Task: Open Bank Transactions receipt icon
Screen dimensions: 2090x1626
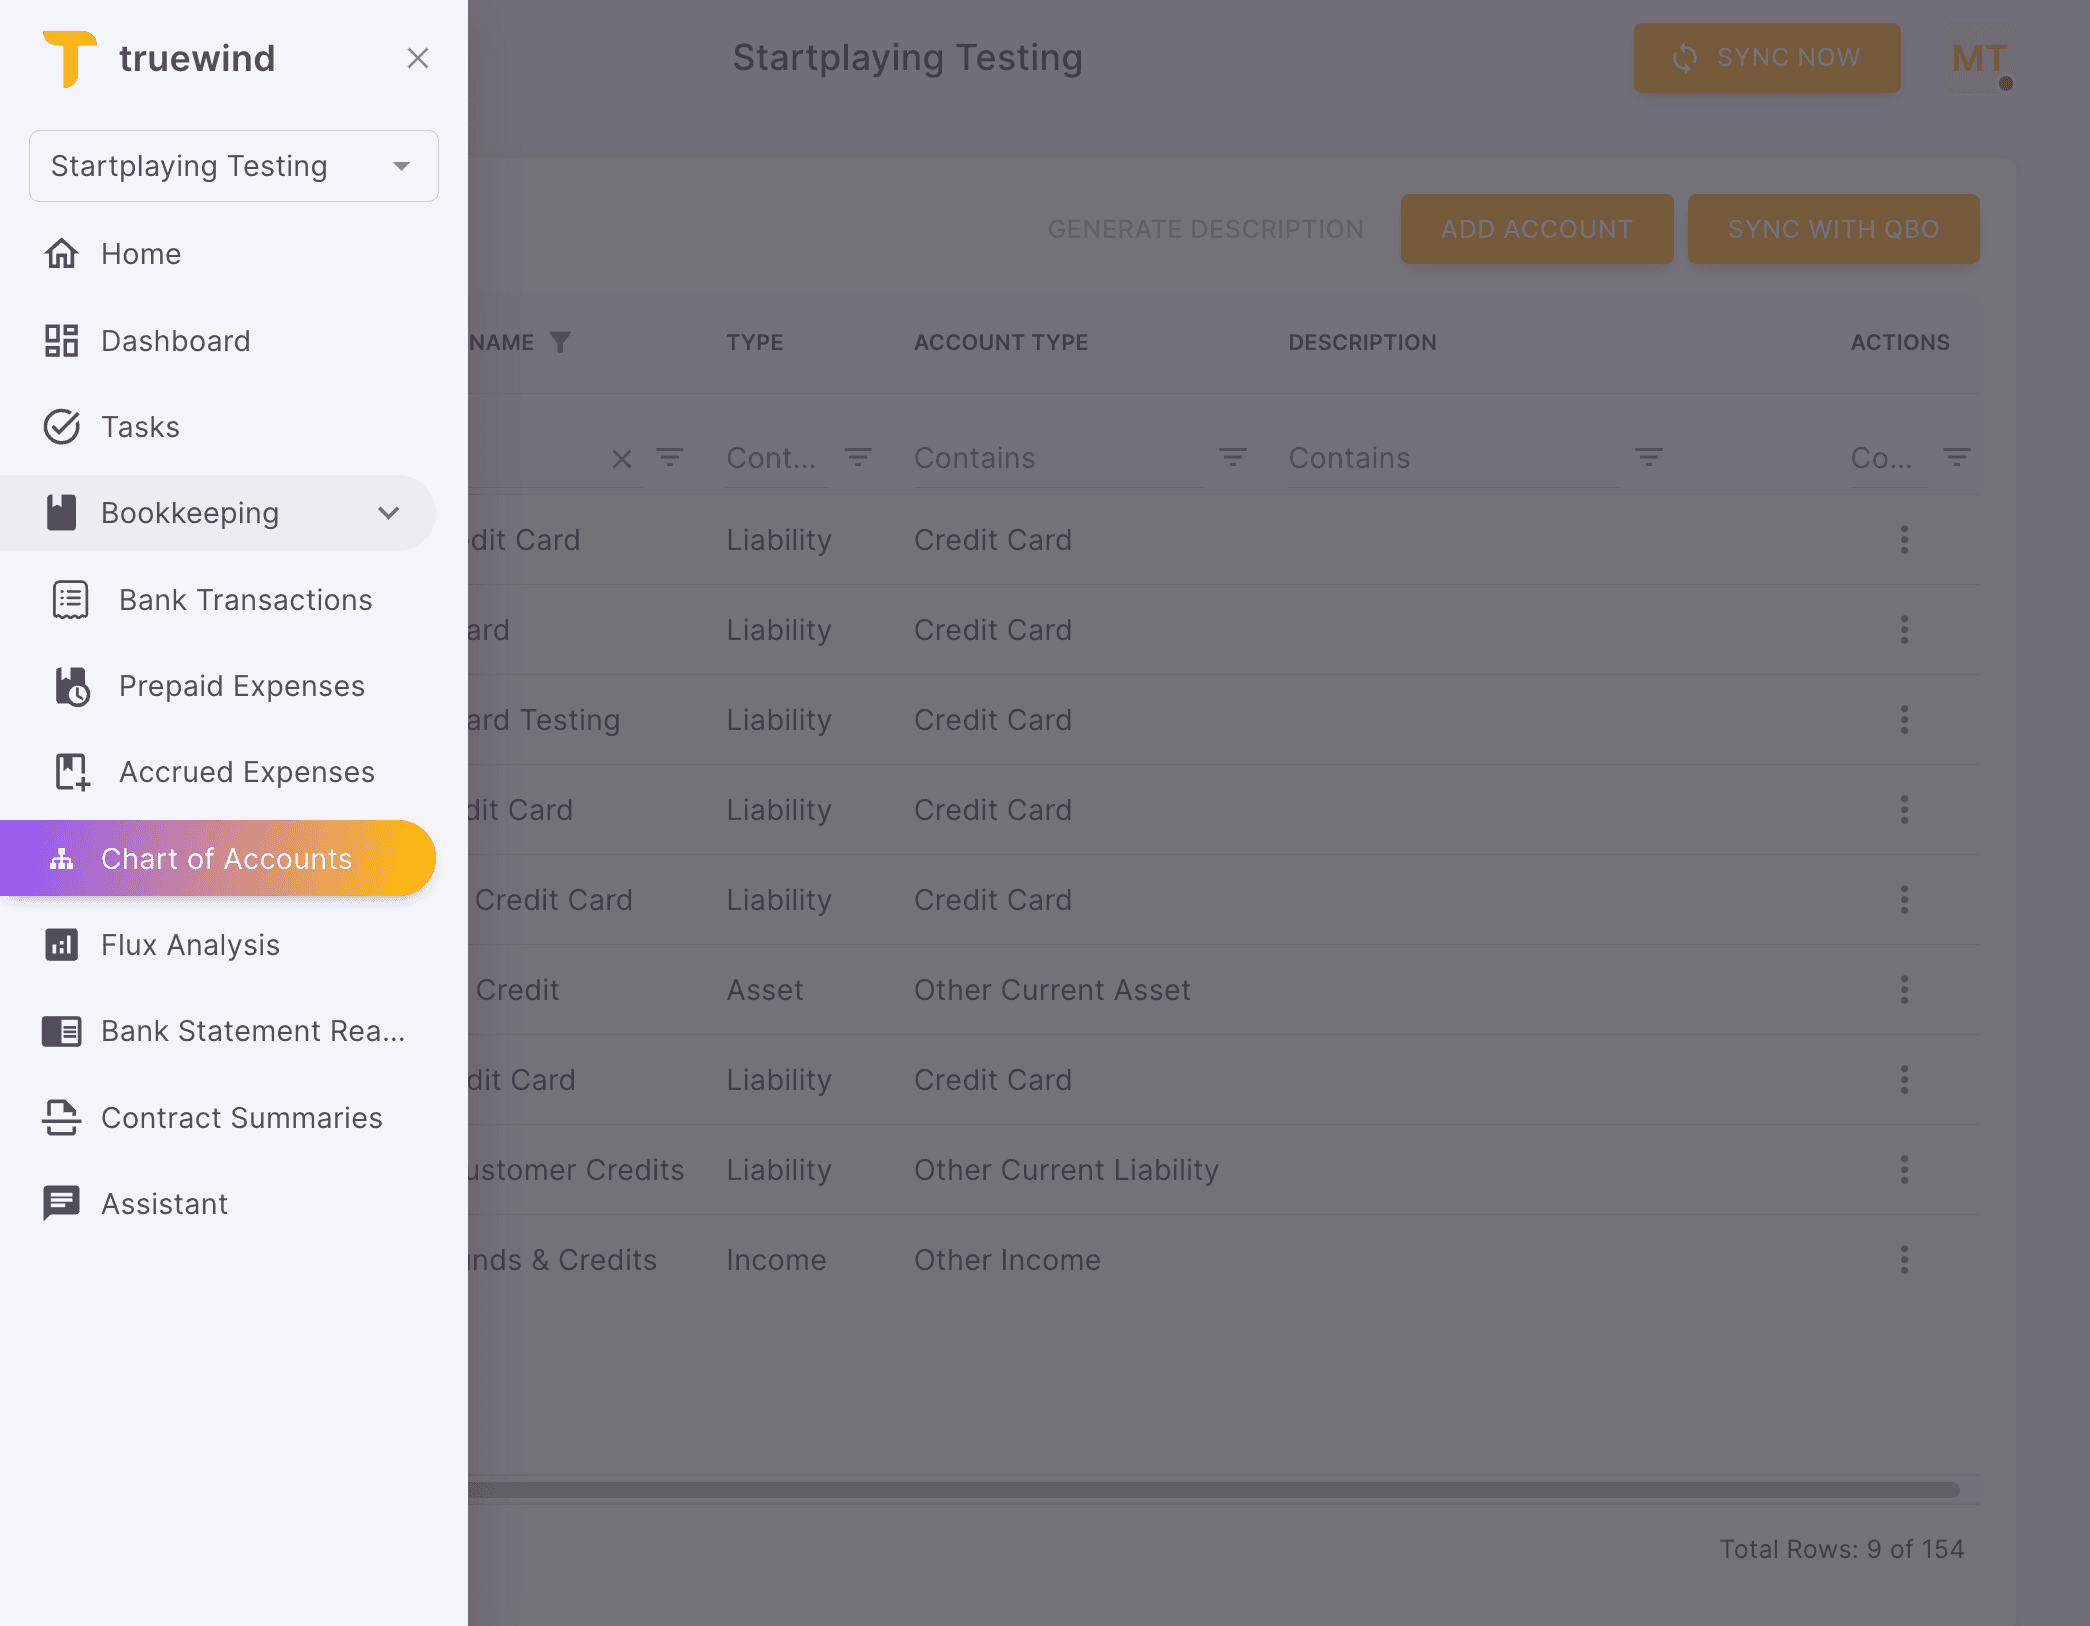Action: pos(70,600)
